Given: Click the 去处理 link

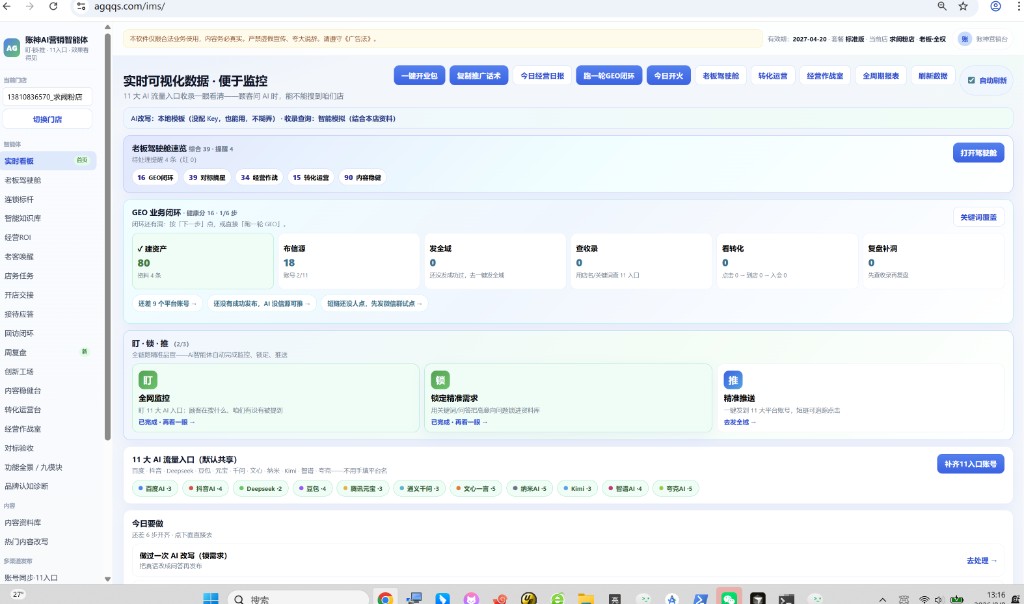Looking at the screenshot, I should [982, 560].
